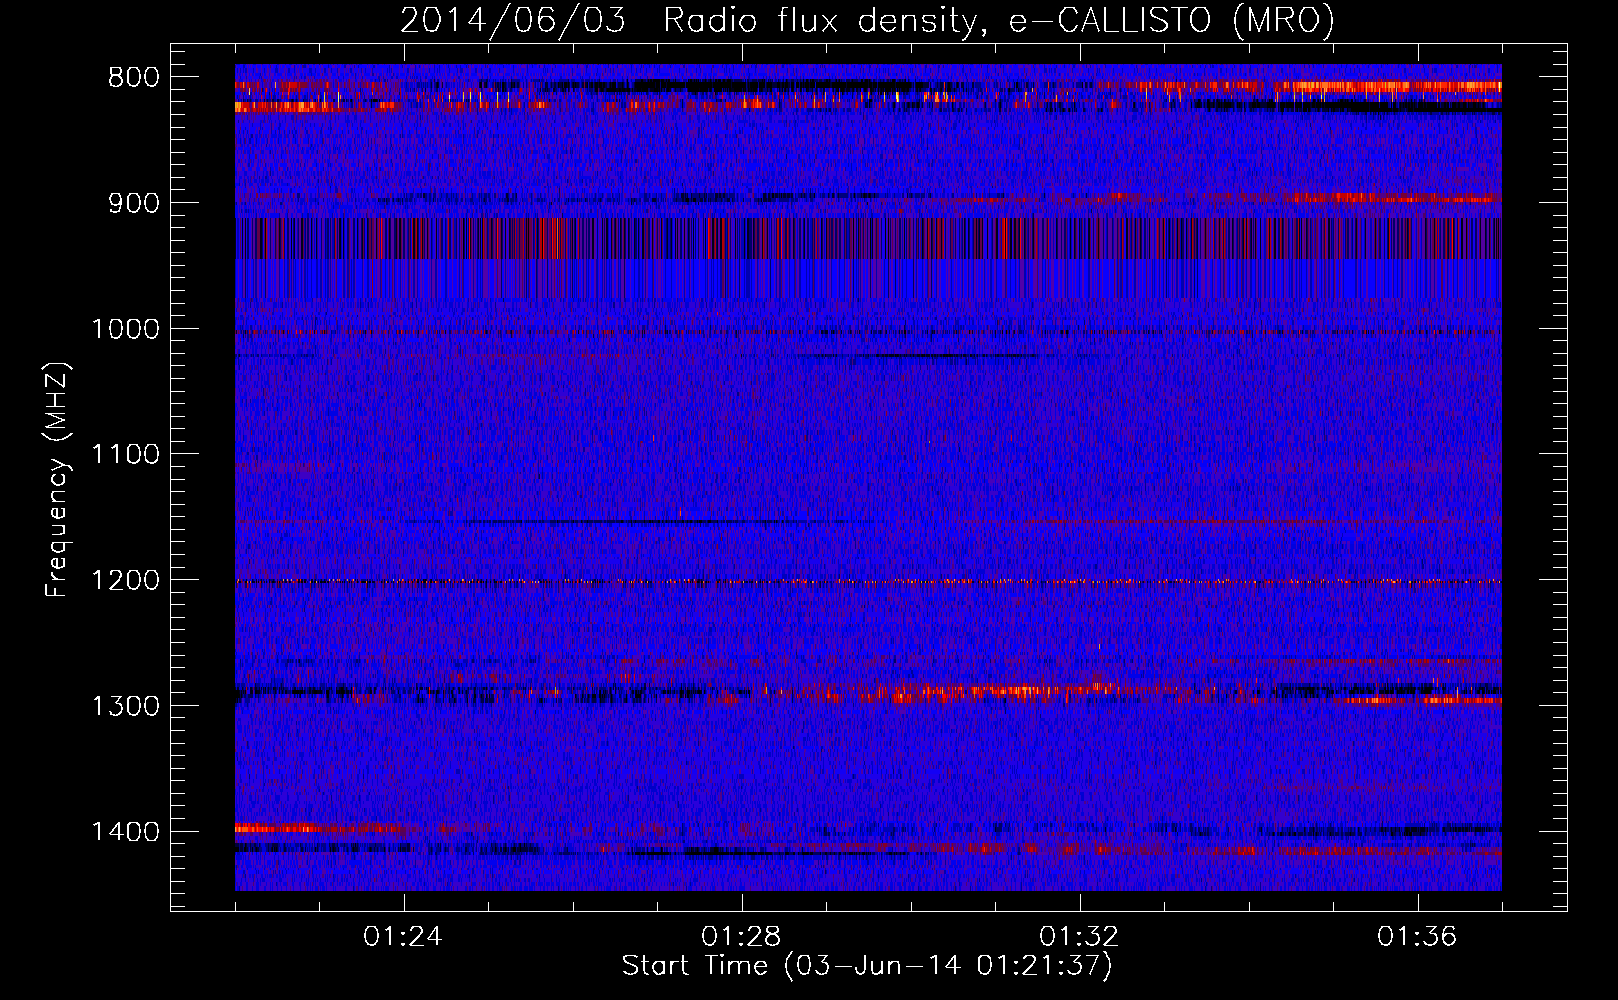Click the 1400 frequency tick label

coord(125,832)
